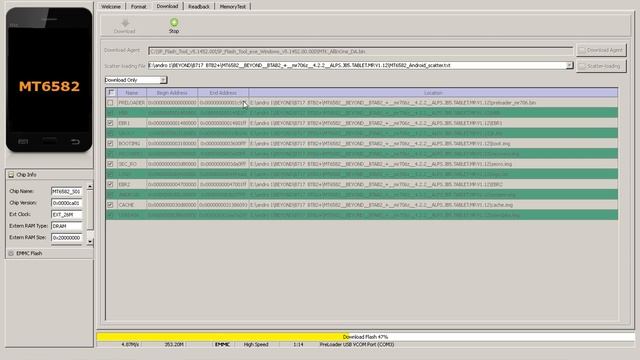Click the elapsed time 1:14 in status bar
This screenshot has width=640, height=360.
point(298,344)
